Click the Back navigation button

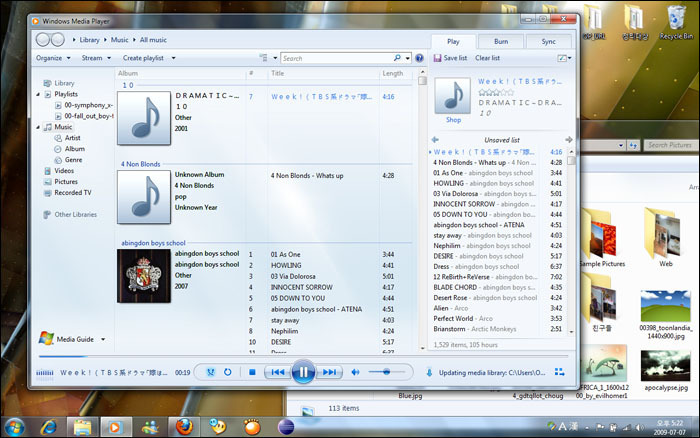[43, 40]
